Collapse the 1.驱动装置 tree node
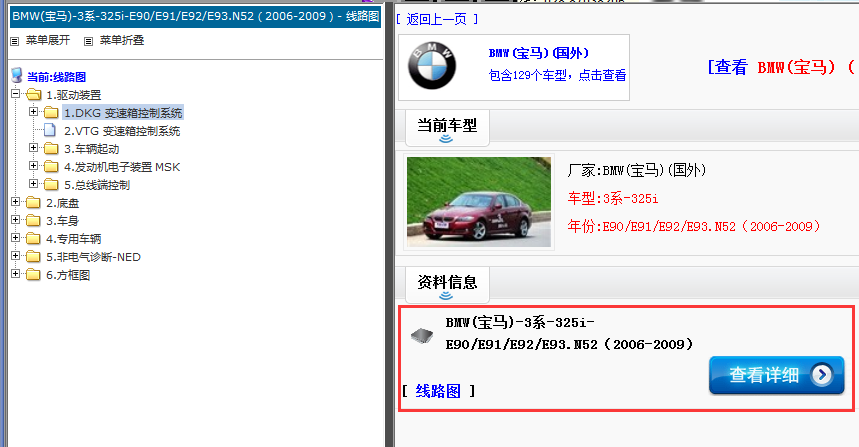This screenshot has width=859, height=447. (x=15, y=94)
